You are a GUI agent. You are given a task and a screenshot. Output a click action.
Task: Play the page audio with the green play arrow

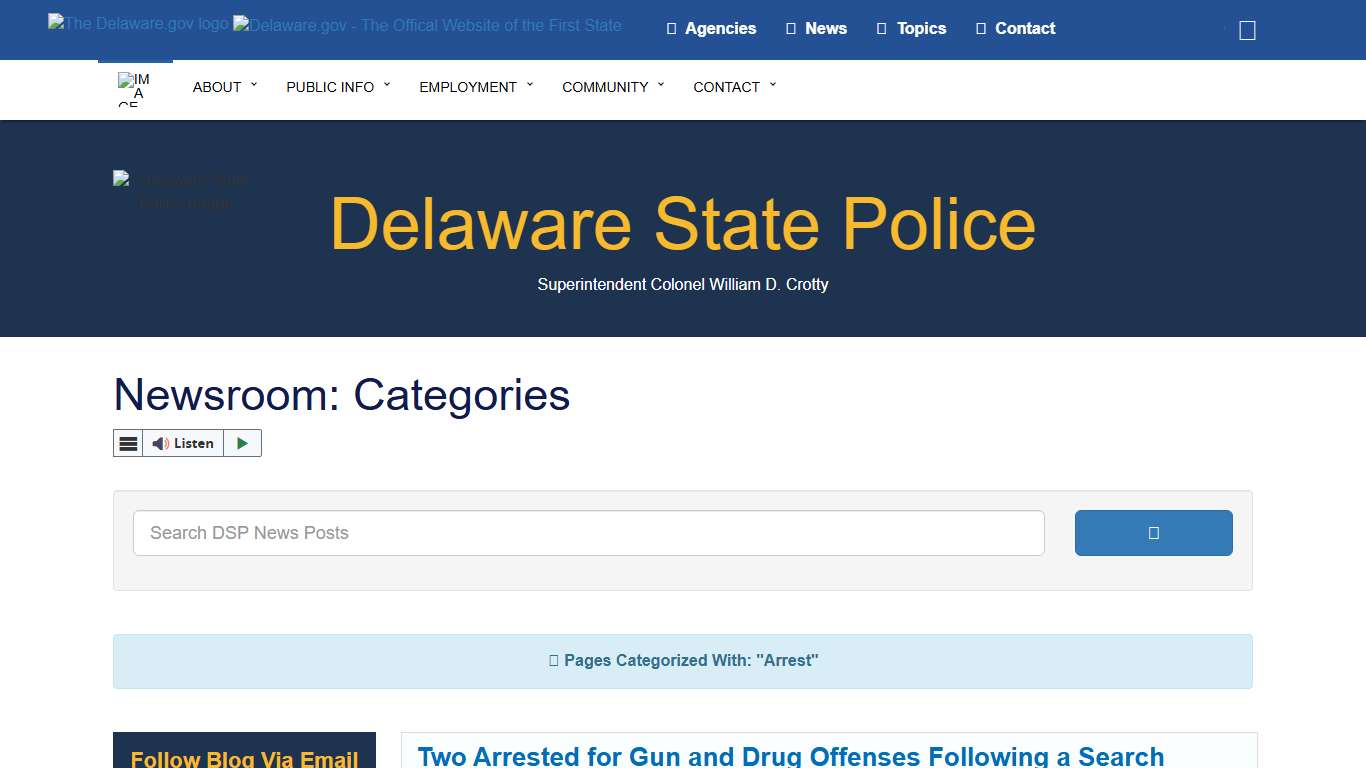[x=242, y=443]
